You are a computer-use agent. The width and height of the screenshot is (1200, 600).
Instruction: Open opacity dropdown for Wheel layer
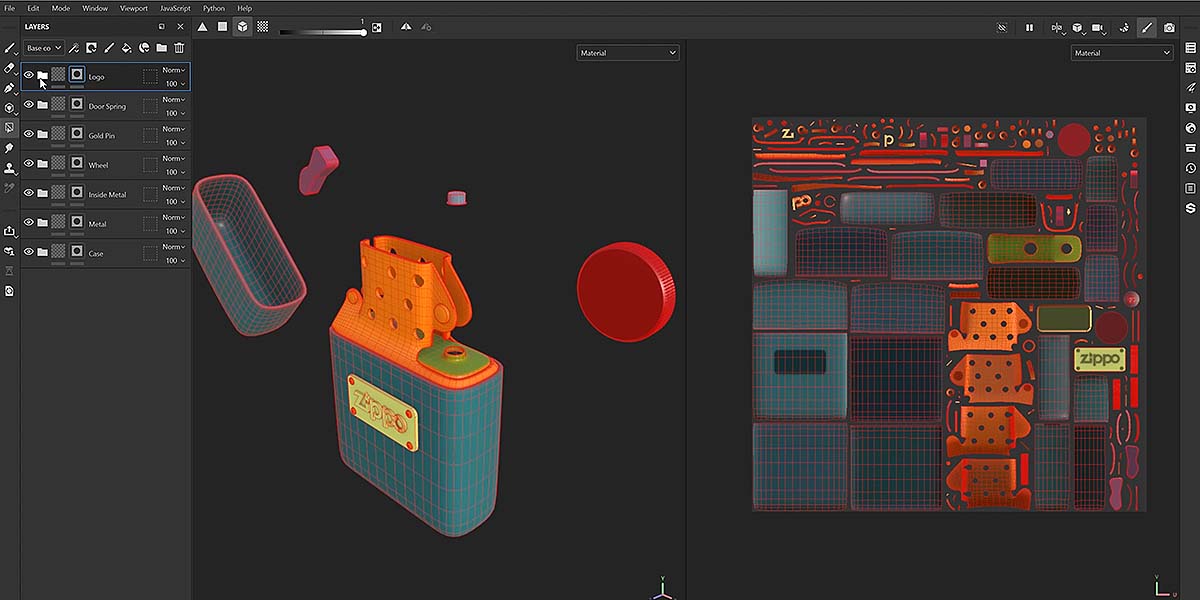coord(174,172)
